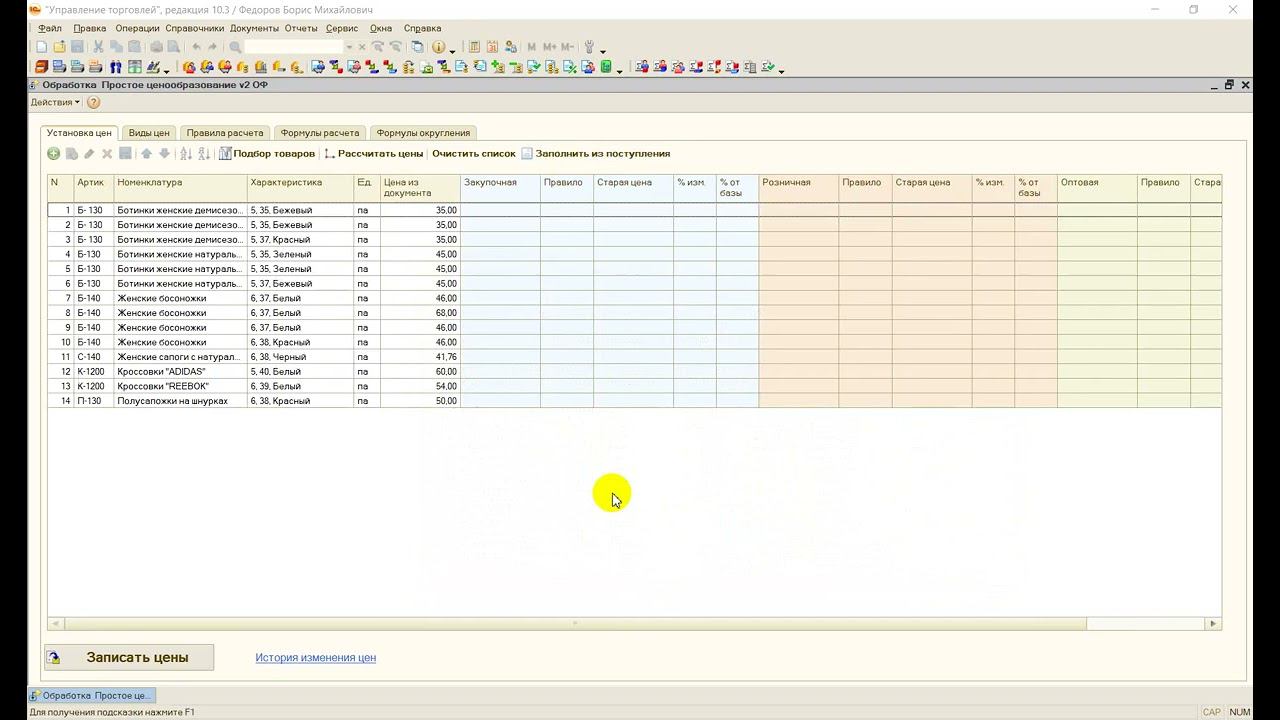Expand toolbar options arrow after wrench icon
The width and height of the screenshot is (1280, 720).
click(x=602, y=50)
